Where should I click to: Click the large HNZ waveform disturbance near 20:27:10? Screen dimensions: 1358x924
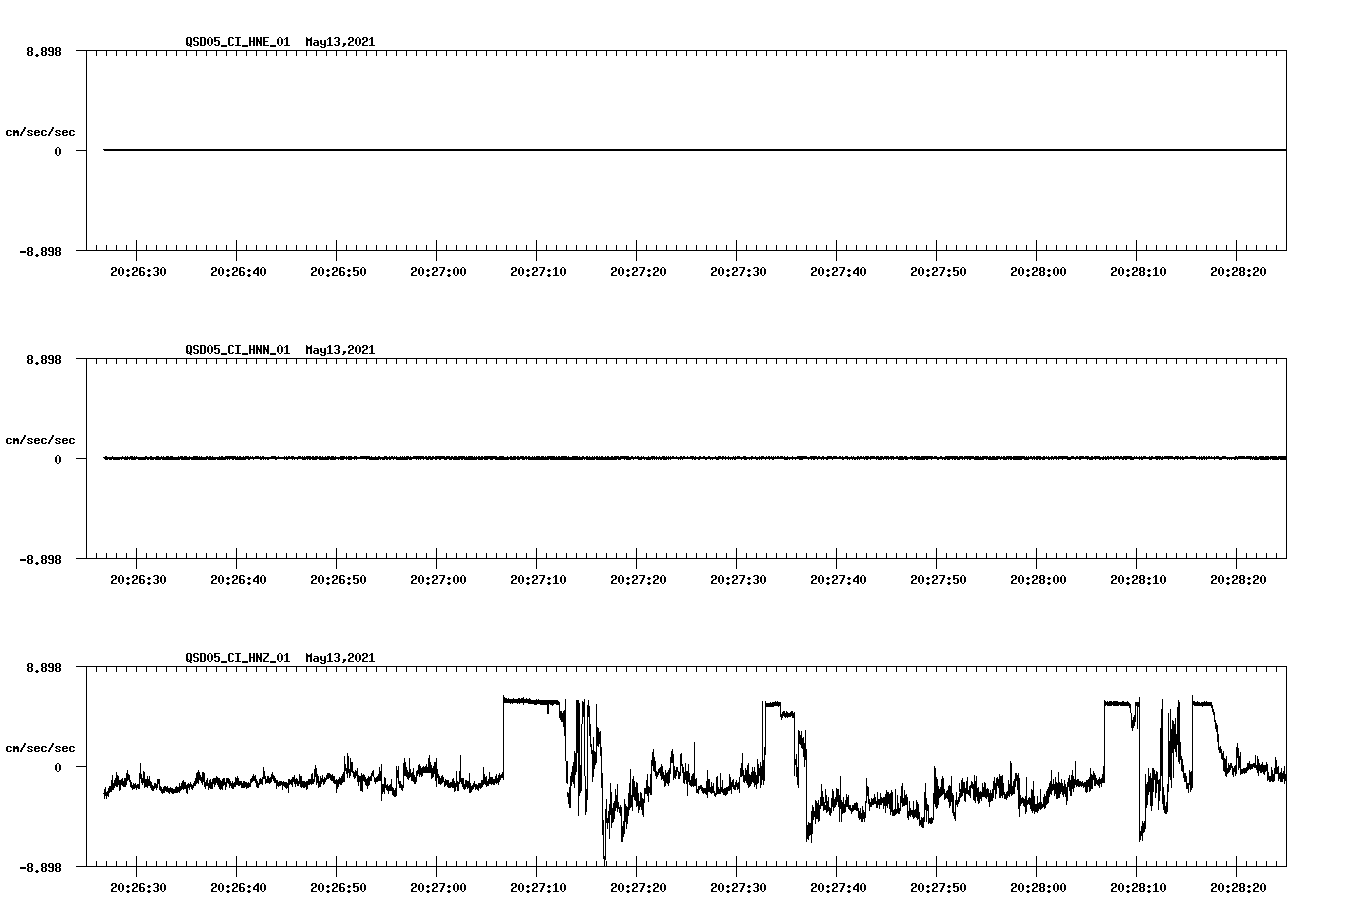530,702
